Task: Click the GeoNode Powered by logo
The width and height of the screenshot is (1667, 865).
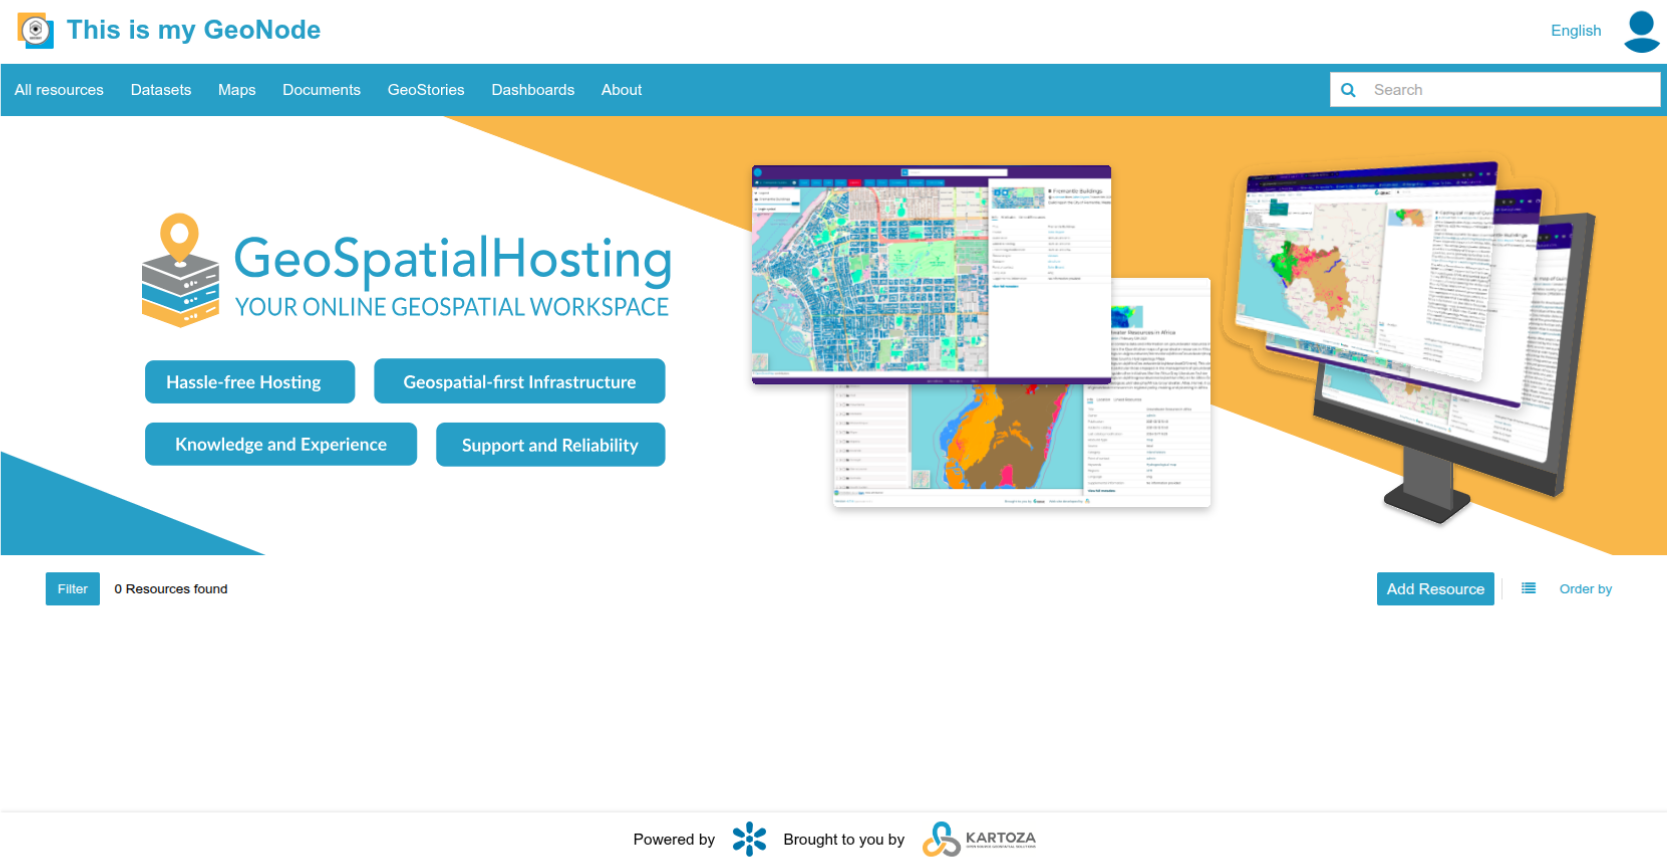Action: (x=749, y=839)
